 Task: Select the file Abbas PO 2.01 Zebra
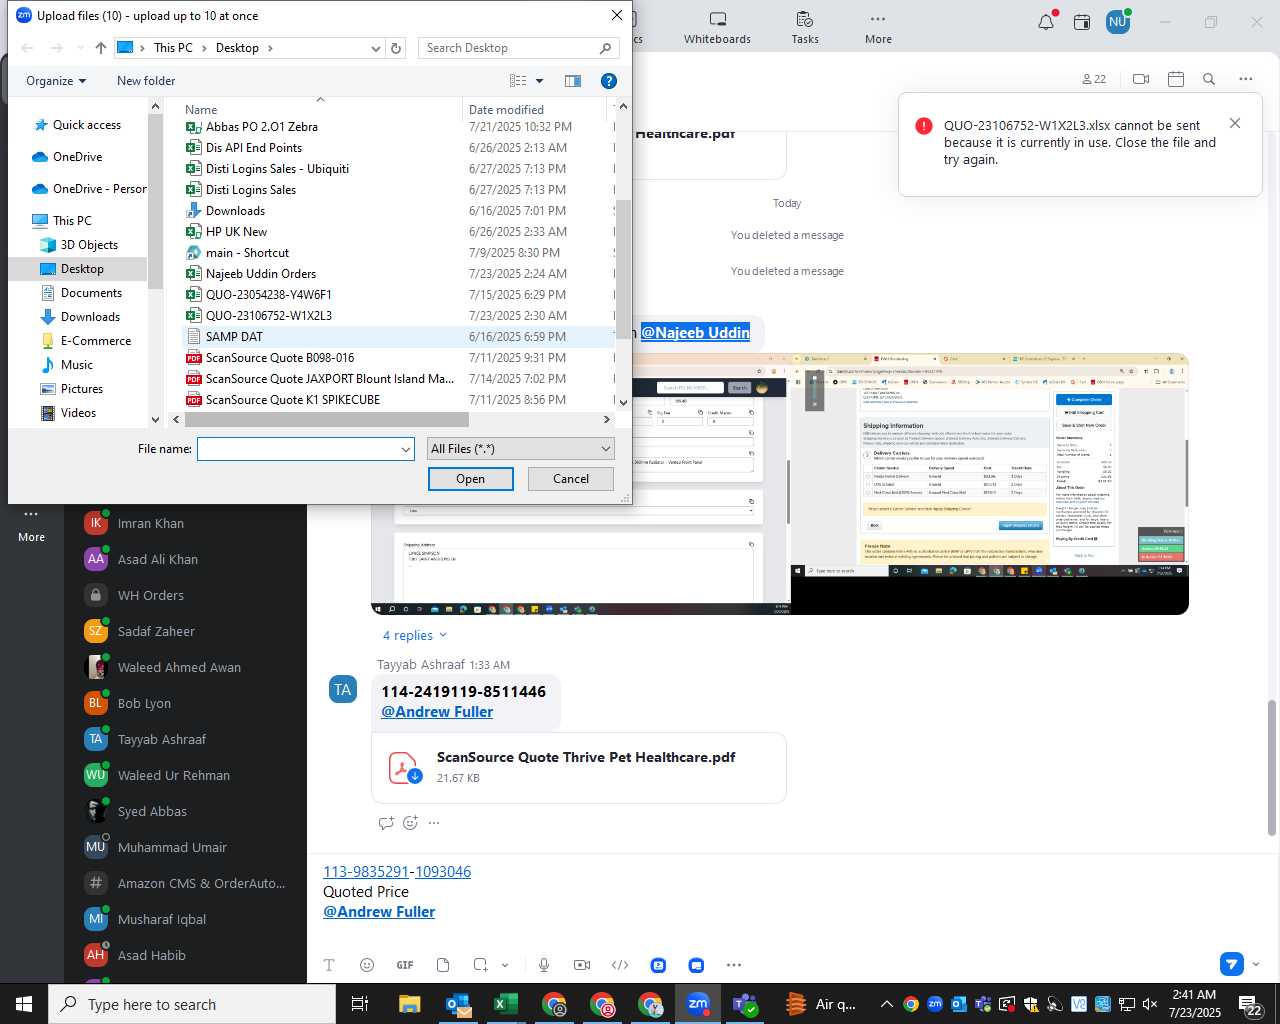[261, 127]
